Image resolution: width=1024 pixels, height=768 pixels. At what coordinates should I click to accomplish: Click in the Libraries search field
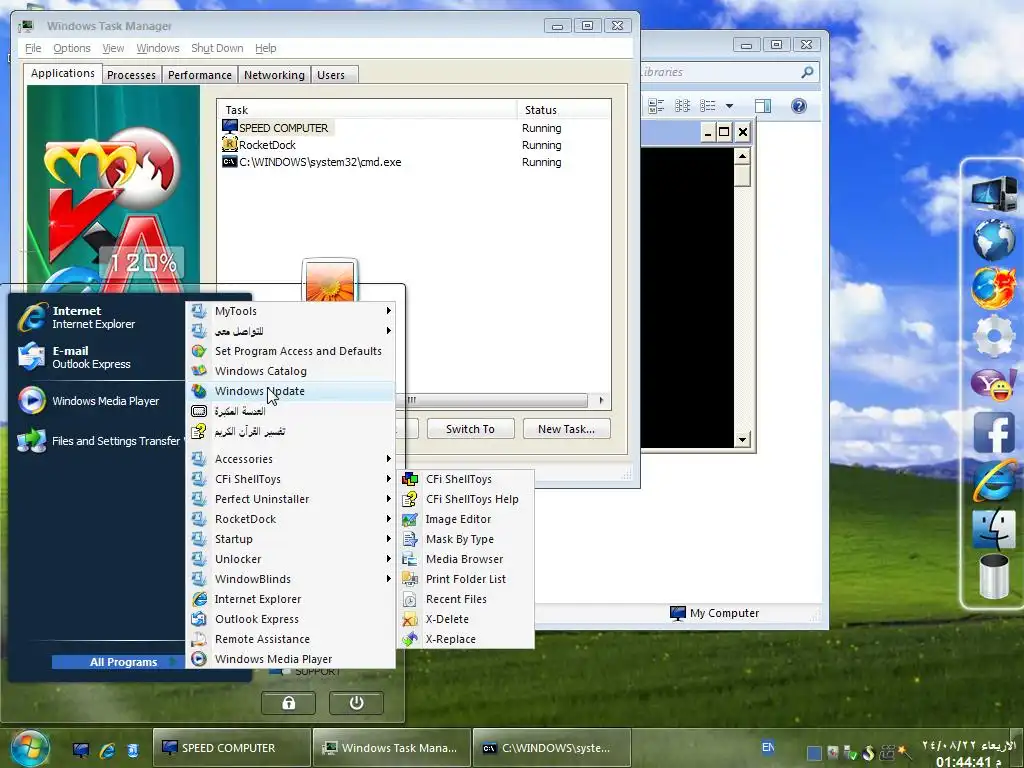(x=717, y=72)
